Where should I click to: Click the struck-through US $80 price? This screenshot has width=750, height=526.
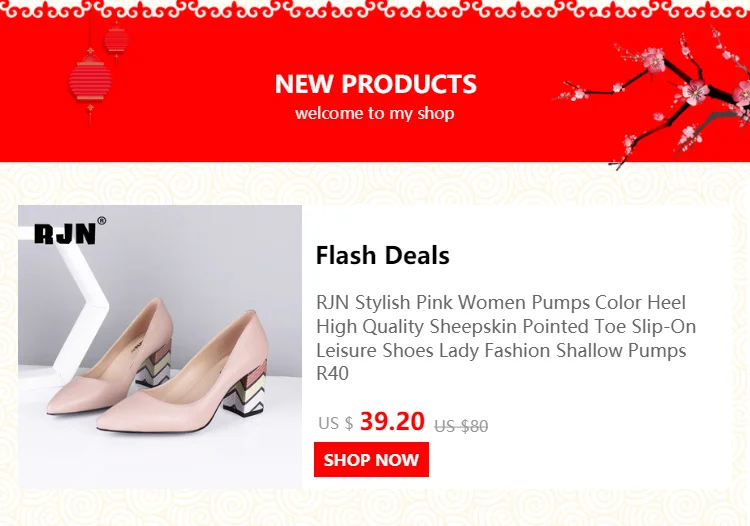pyautogui.click(x=461, y=426)
